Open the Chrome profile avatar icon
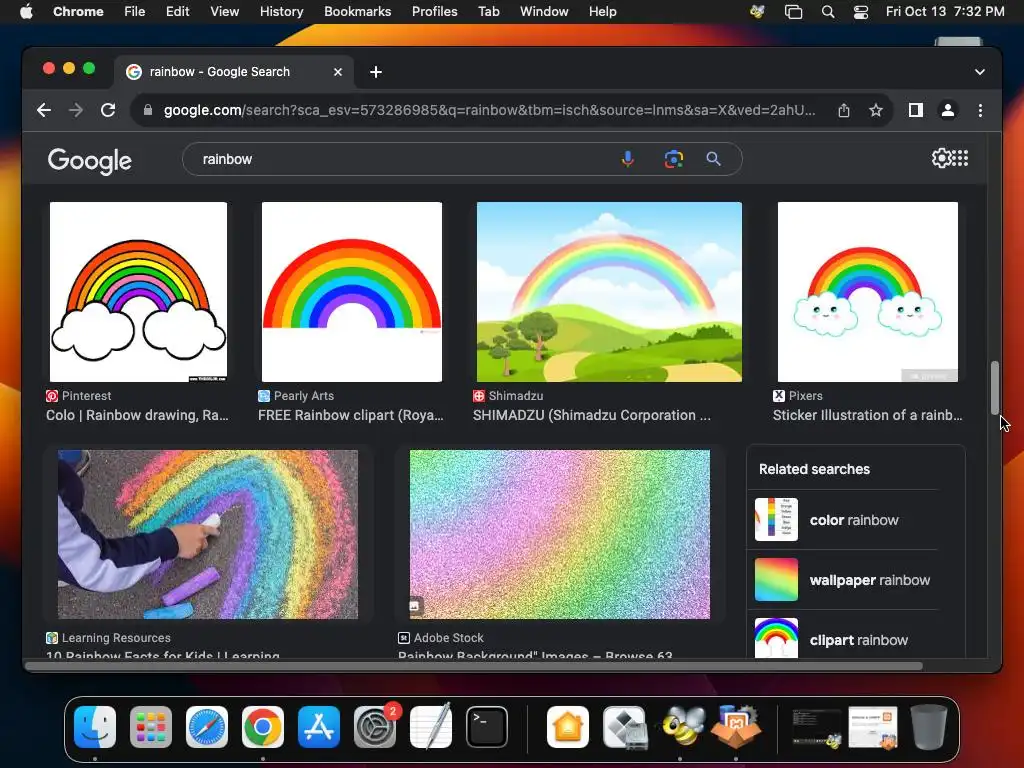This screenshot has height=768, width=1024. click(x=948, y=110)
